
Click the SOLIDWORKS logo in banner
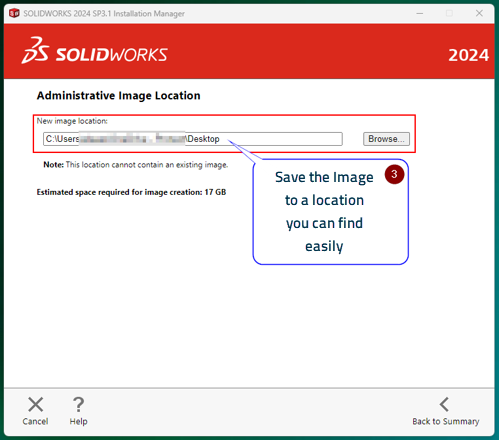(95, 51)
